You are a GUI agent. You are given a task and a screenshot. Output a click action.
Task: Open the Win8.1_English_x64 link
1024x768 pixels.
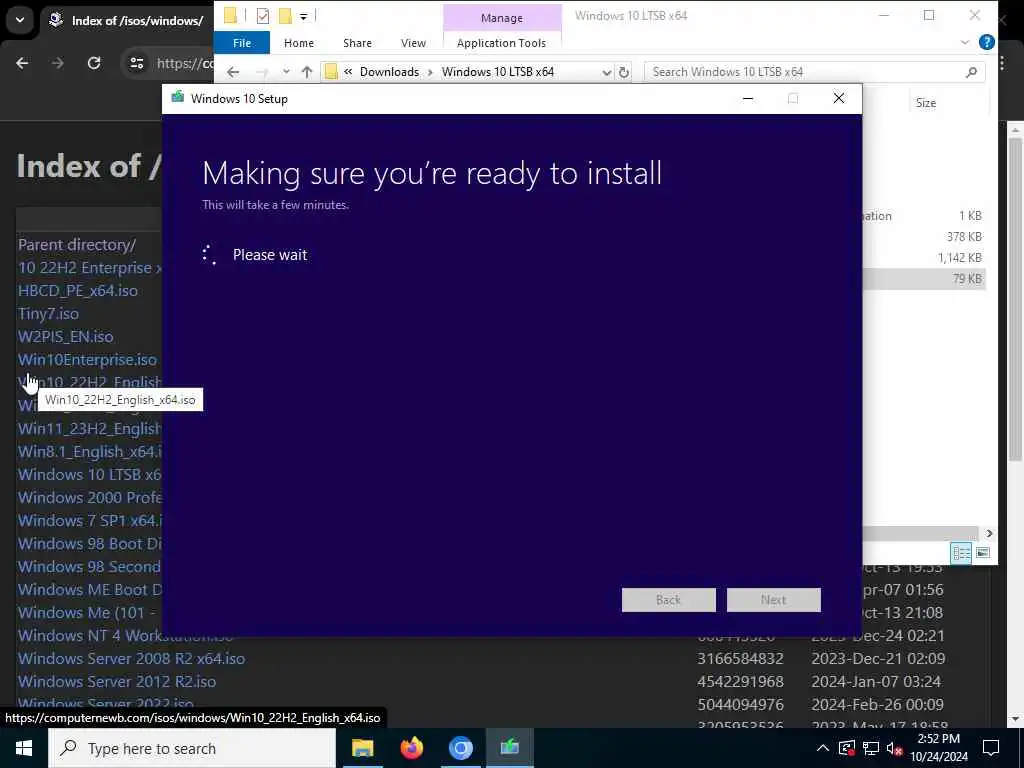click(89, 451)
